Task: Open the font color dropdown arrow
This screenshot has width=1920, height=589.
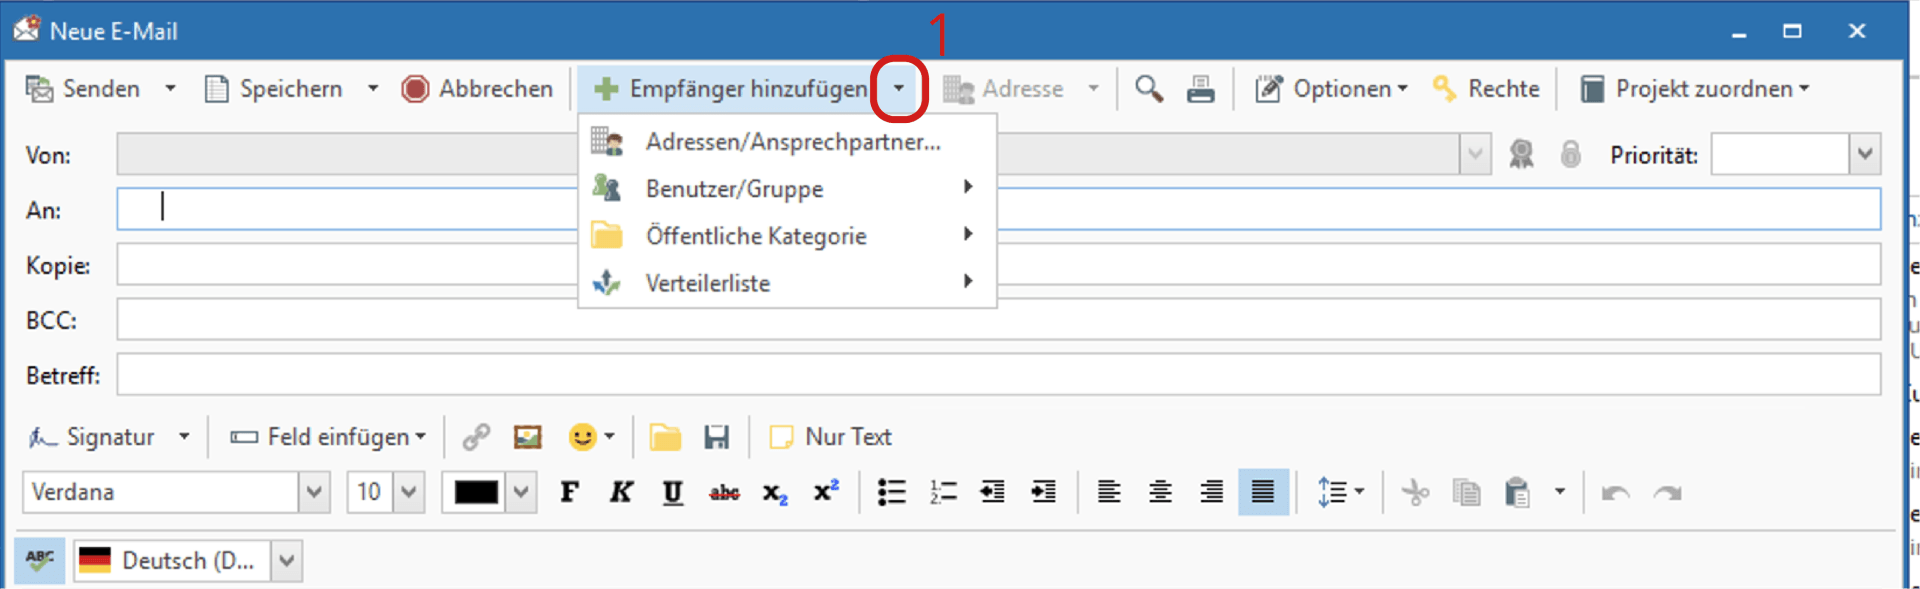Action: pos(522,492)
